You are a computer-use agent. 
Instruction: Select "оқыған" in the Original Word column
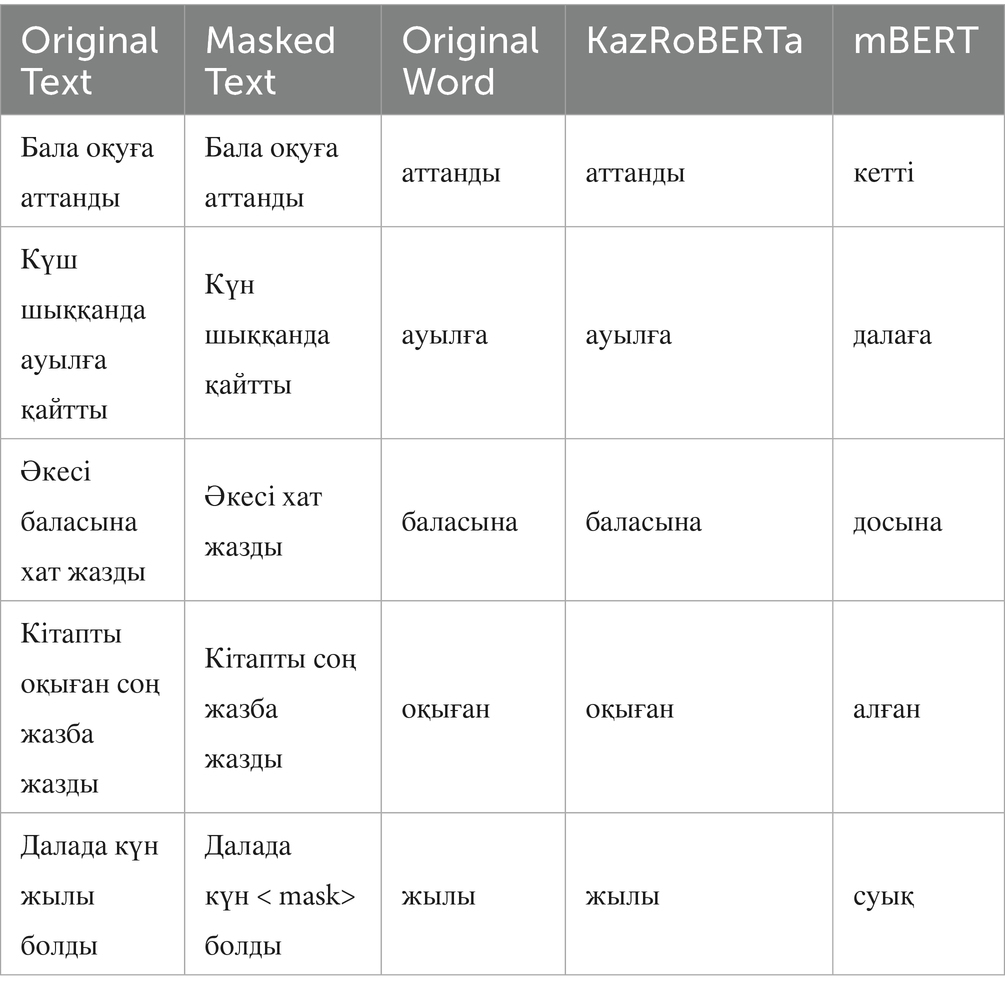(446, 709)
